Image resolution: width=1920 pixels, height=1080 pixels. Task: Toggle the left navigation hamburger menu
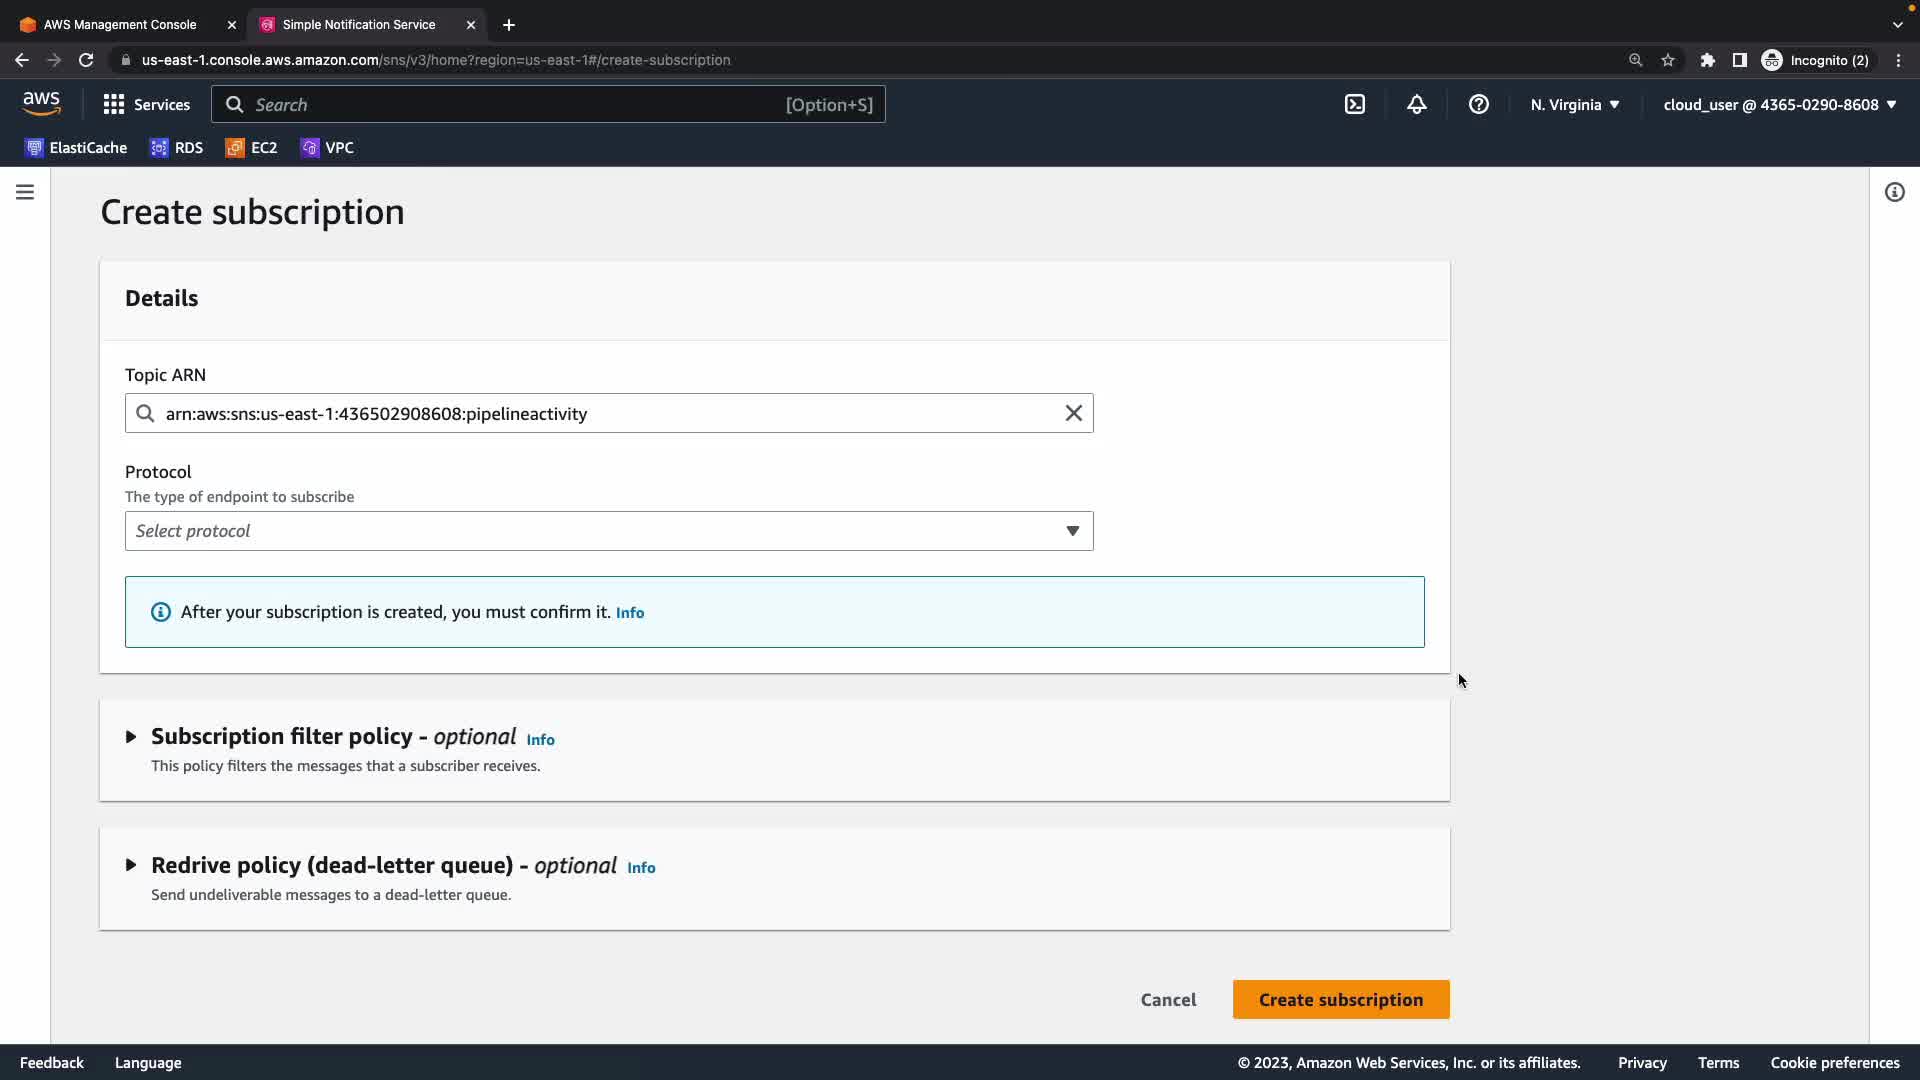click(x=25, y=192)
